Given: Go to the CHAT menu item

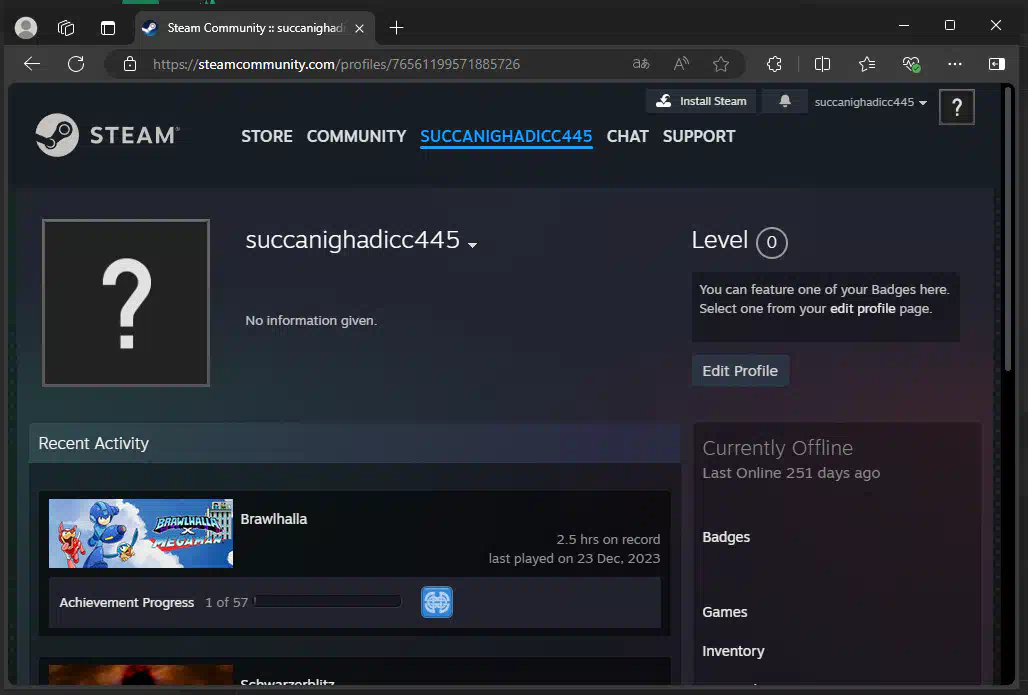Looking at the screenshot, I should (627, 136).
